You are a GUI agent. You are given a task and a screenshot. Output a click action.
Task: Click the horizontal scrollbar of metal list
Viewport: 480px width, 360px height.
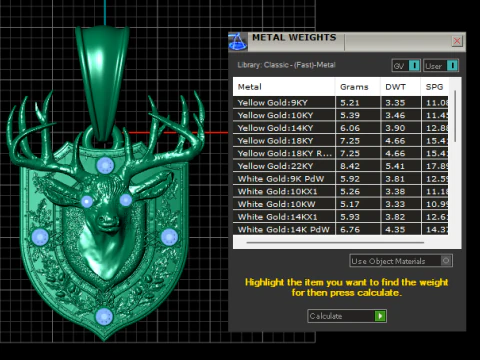point(335,243)
